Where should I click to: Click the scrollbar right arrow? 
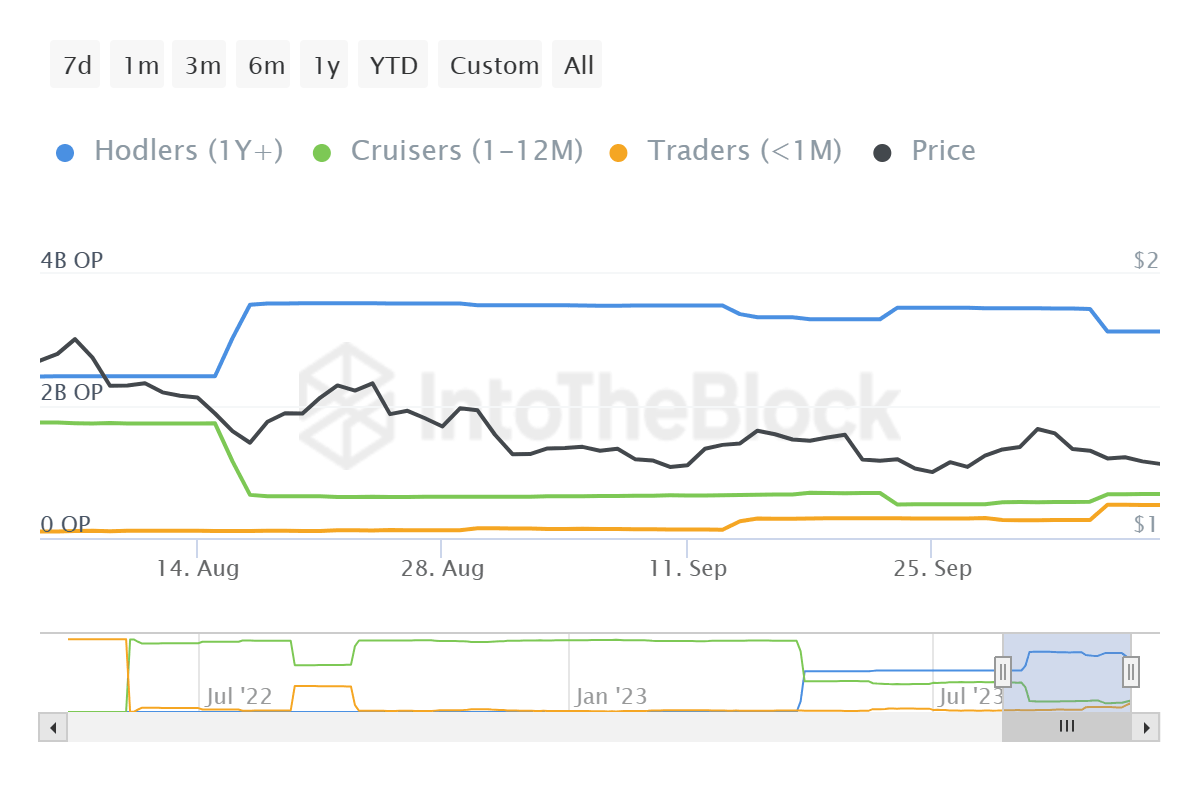(x=1146, y=727)
